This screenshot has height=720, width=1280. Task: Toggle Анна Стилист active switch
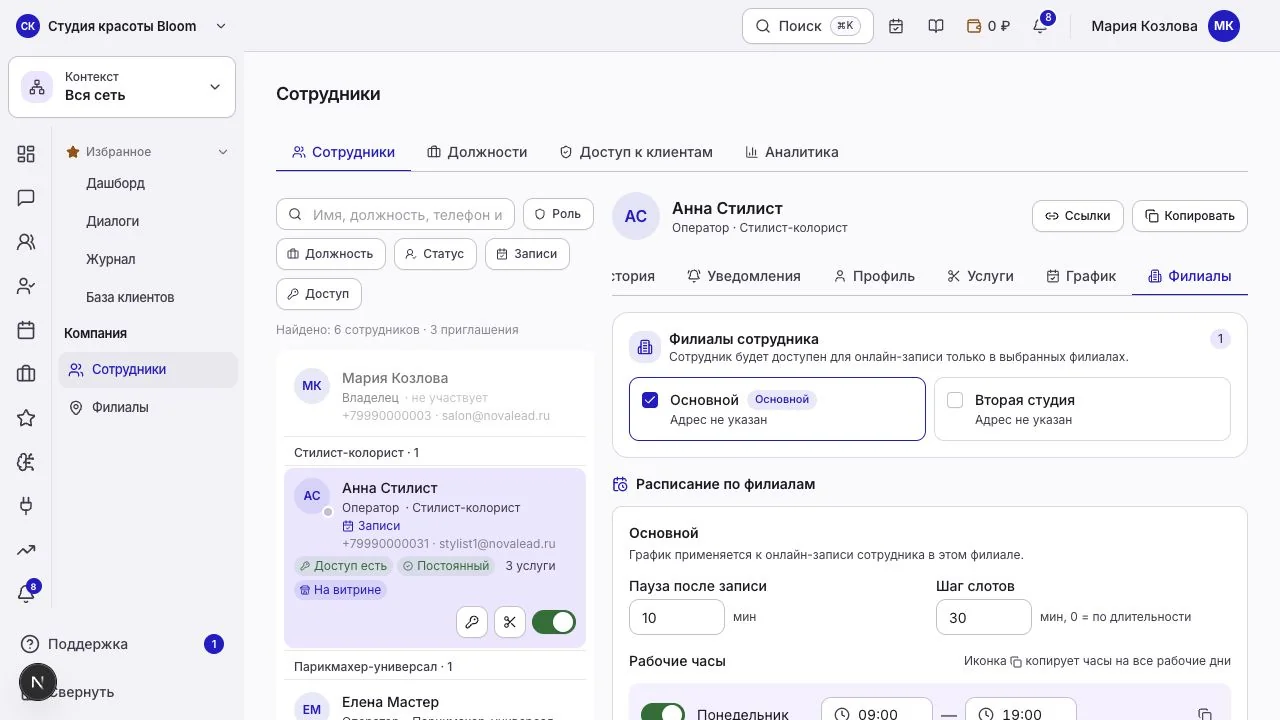(x=554, y=622)
